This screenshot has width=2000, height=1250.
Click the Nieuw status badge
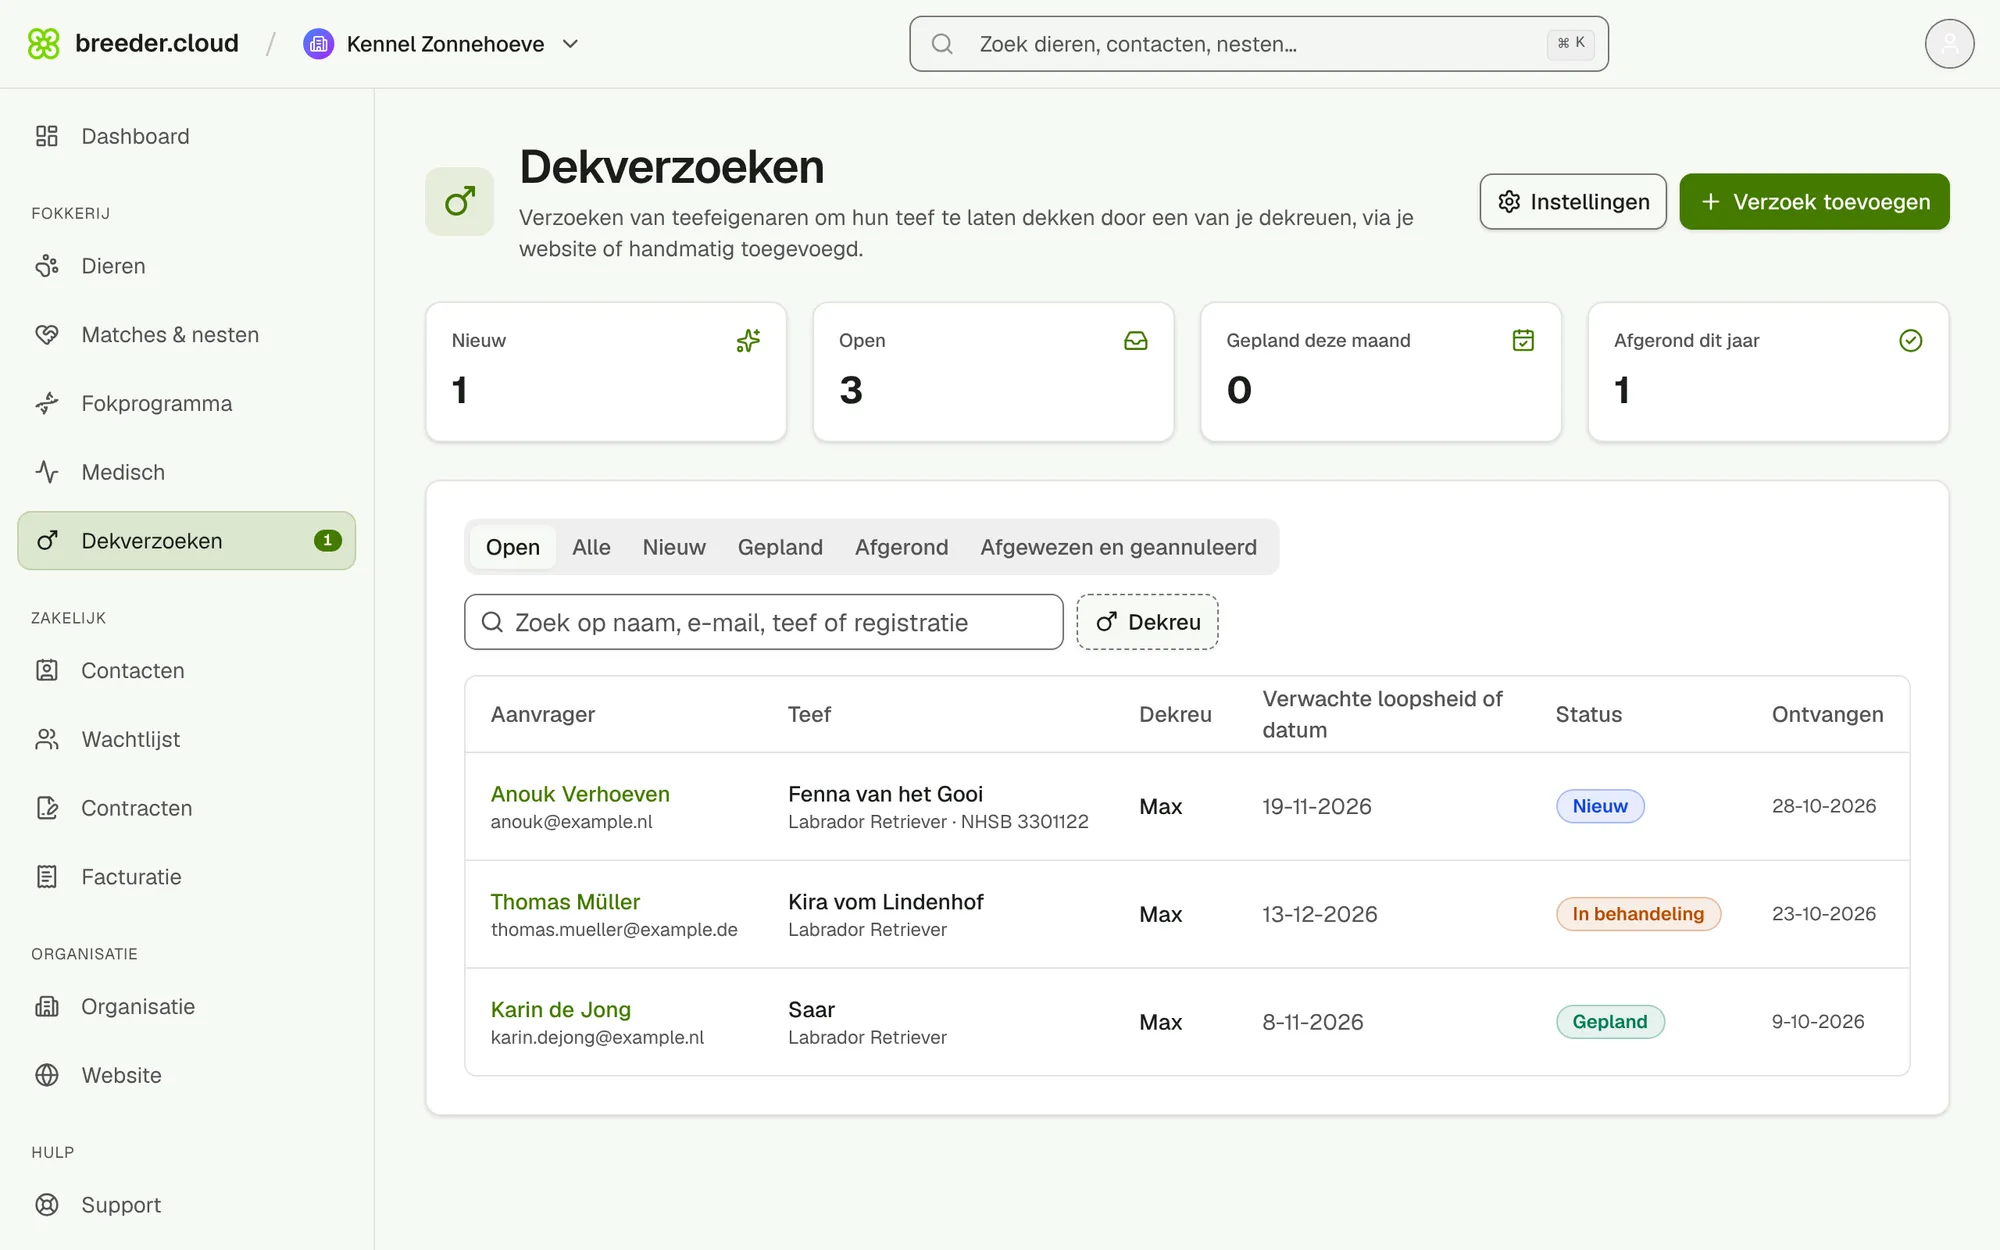tap(1600, 806)
